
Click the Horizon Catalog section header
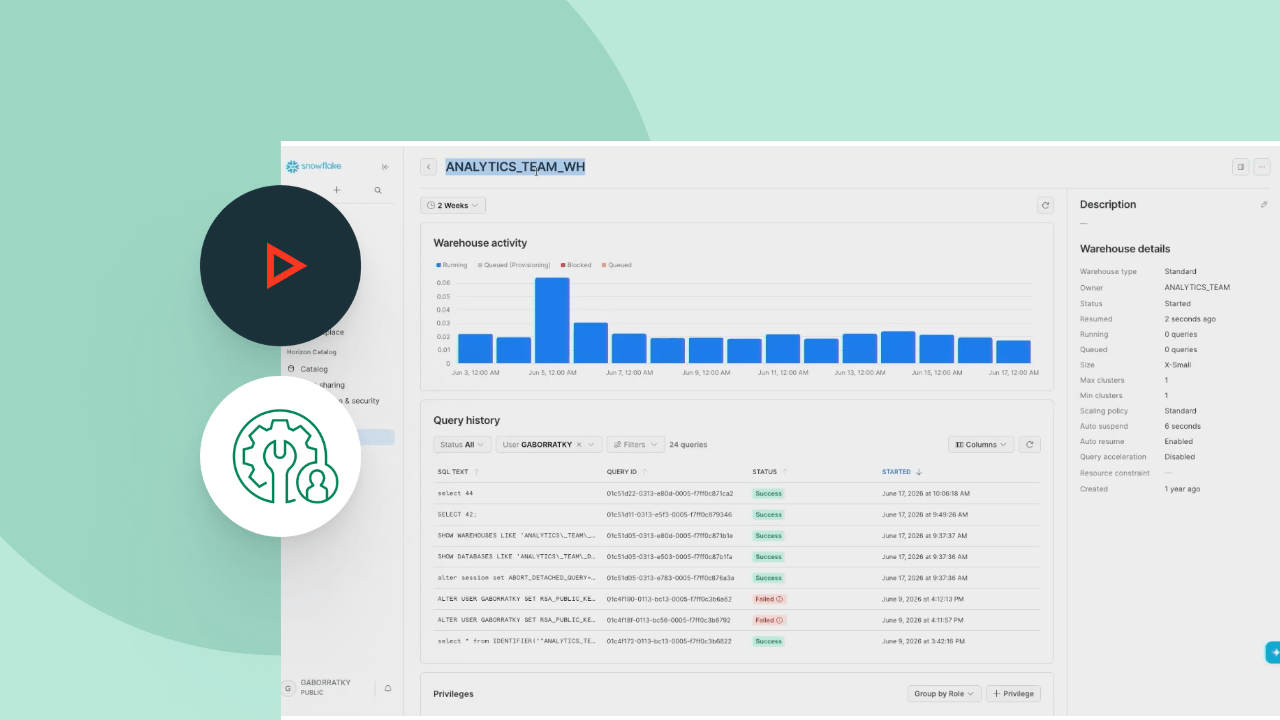pos(311,352)
